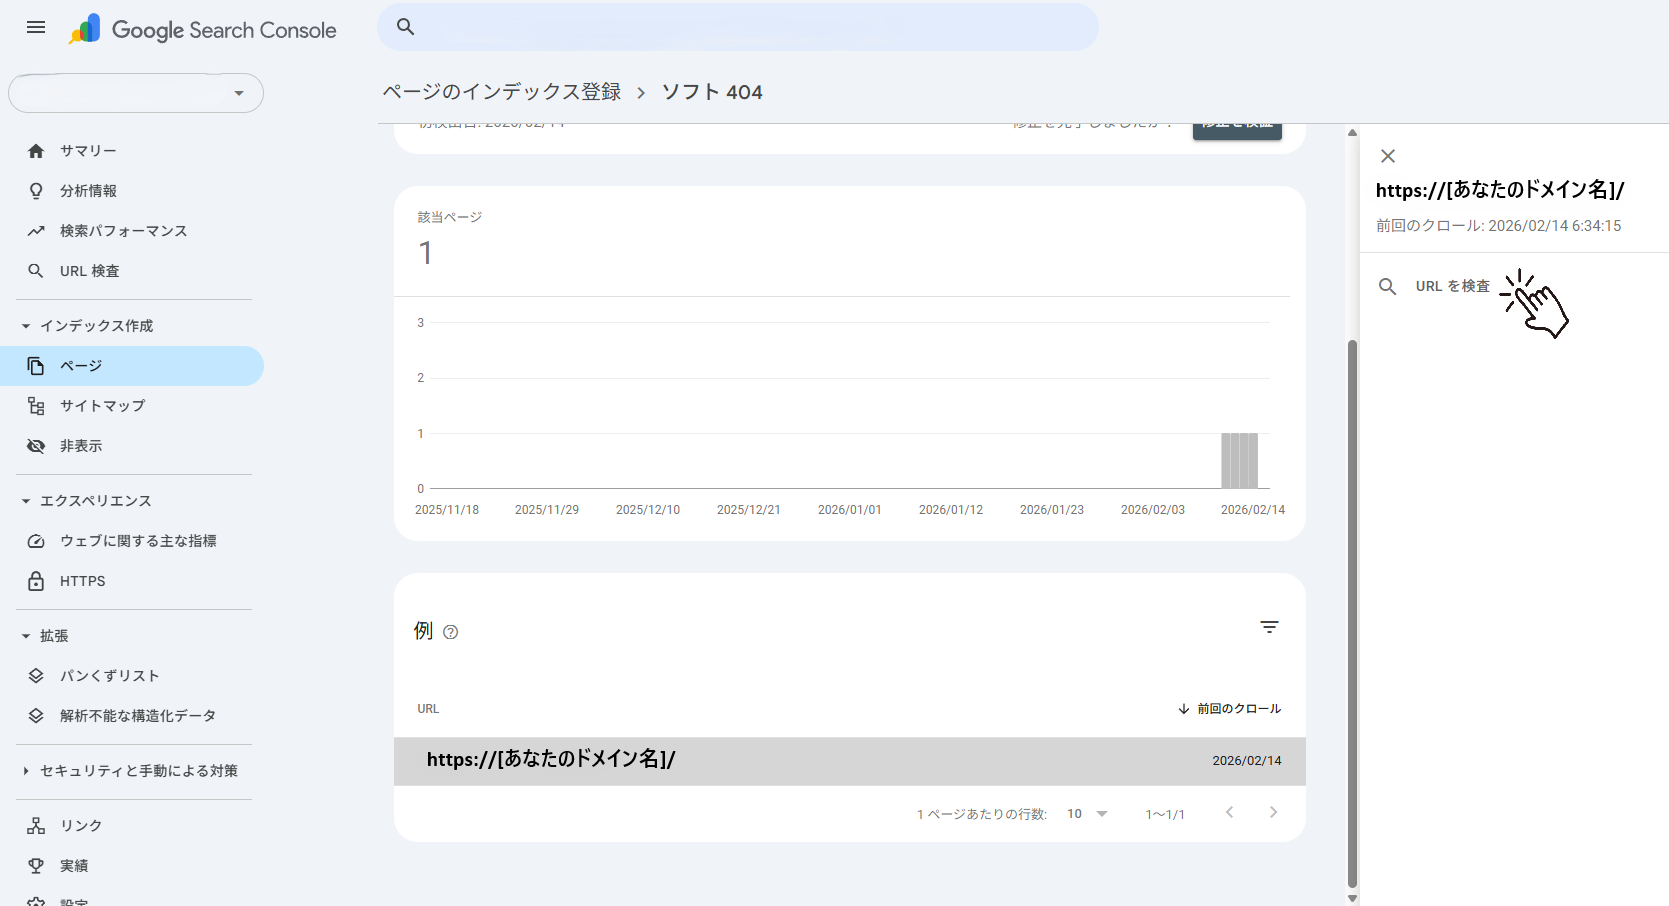The width and height of the screenshot is (1669, 906).
Task: Open the サイトマップ report
Action: click(100, 405)
